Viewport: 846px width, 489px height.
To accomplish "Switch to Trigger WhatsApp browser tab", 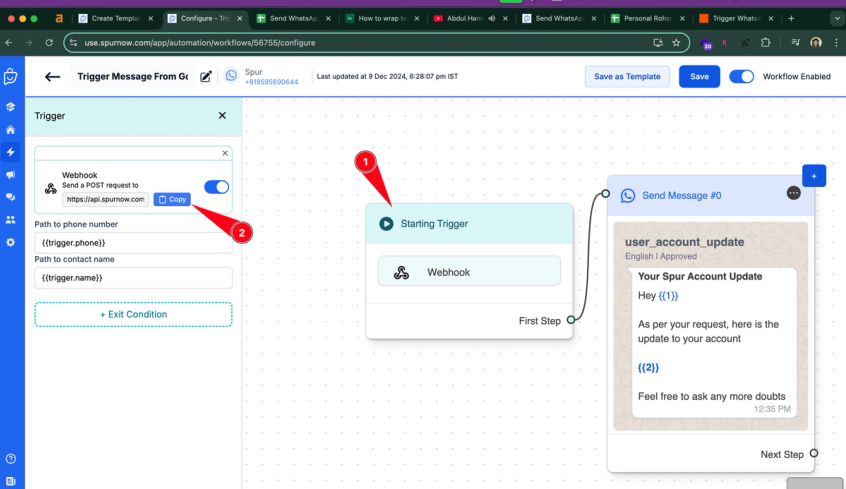I will pos(736,18).
